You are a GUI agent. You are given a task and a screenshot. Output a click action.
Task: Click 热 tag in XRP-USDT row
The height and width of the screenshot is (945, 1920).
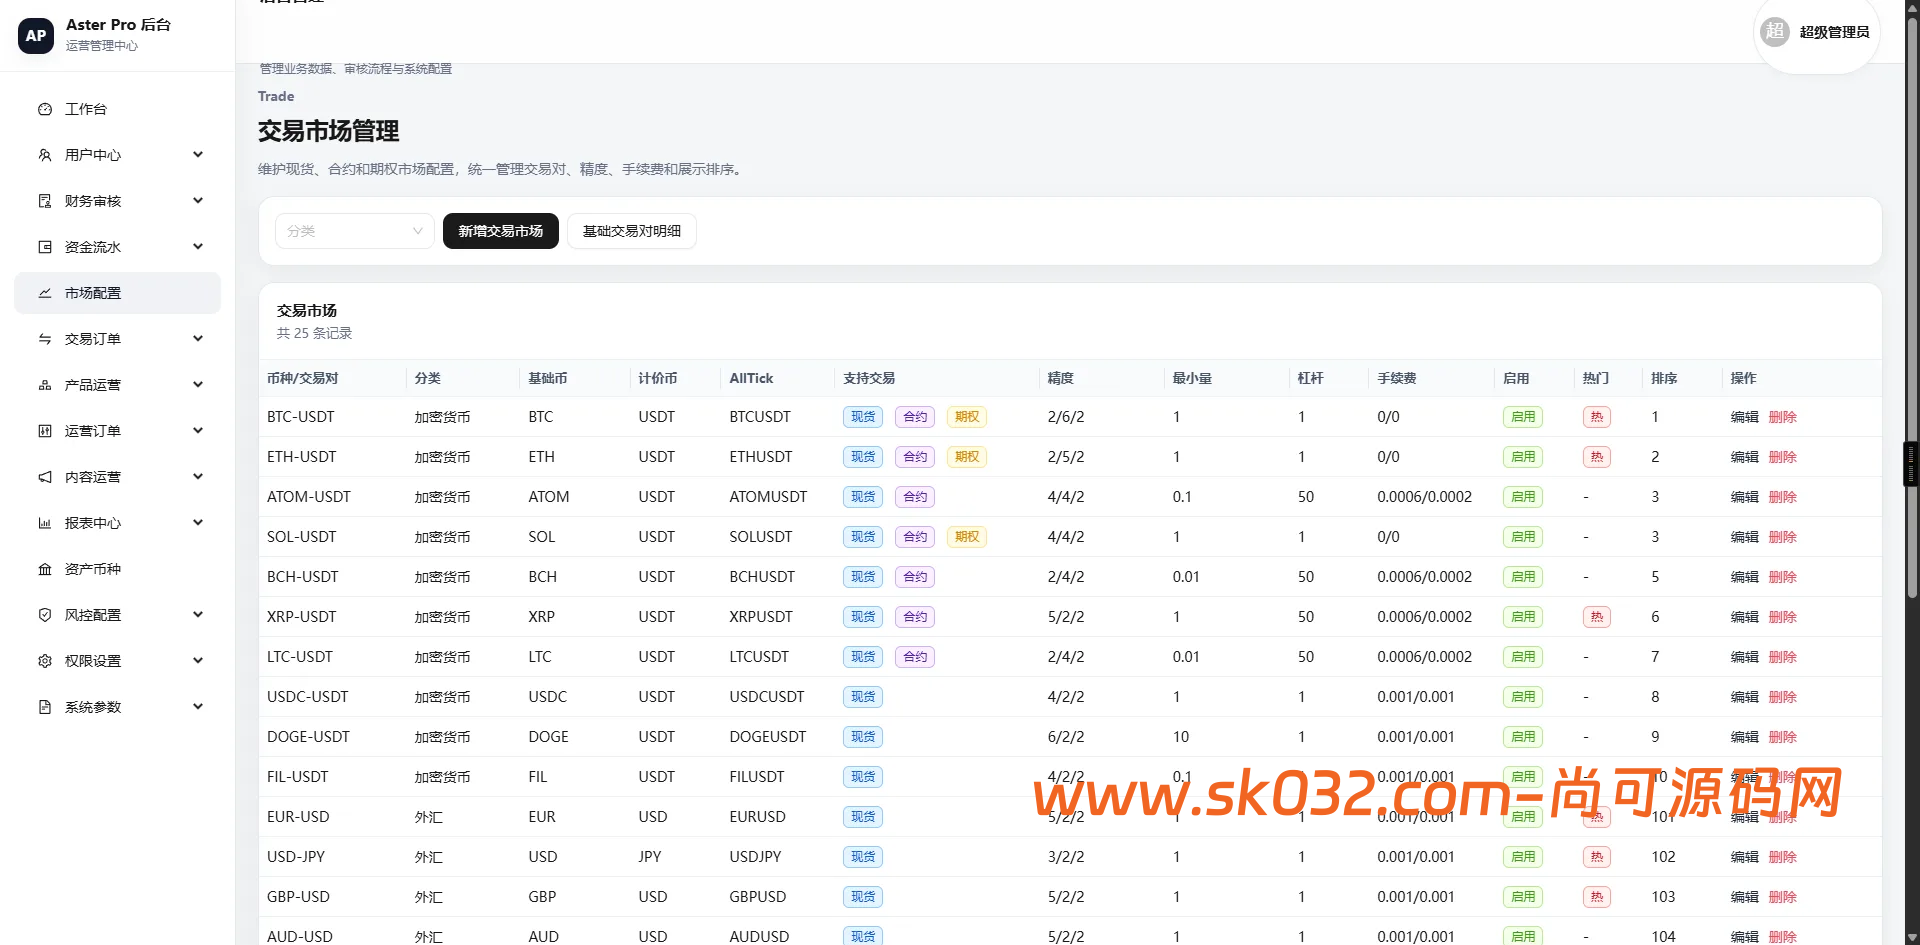[x=1596, y=617]
